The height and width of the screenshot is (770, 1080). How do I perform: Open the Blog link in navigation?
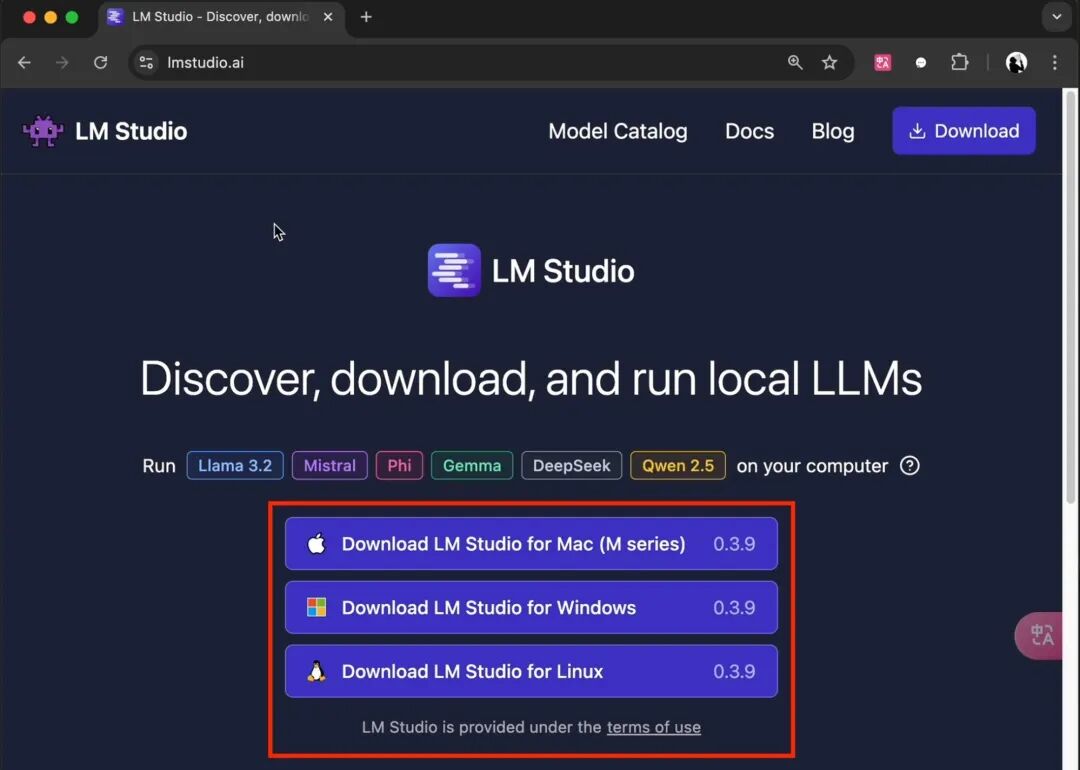coord(833,131)
